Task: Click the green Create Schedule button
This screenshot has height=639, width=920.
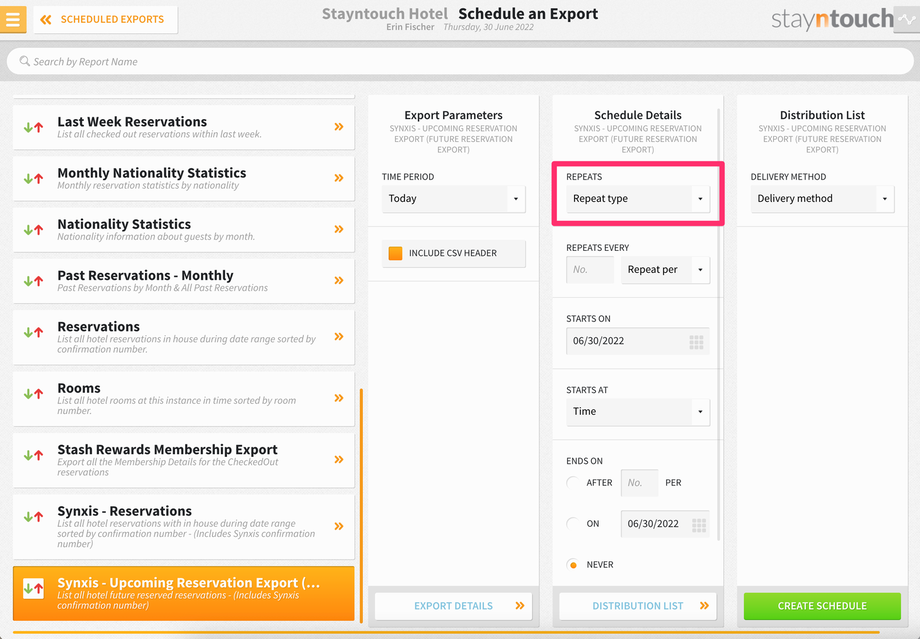Action: click(x=822, y=606)
